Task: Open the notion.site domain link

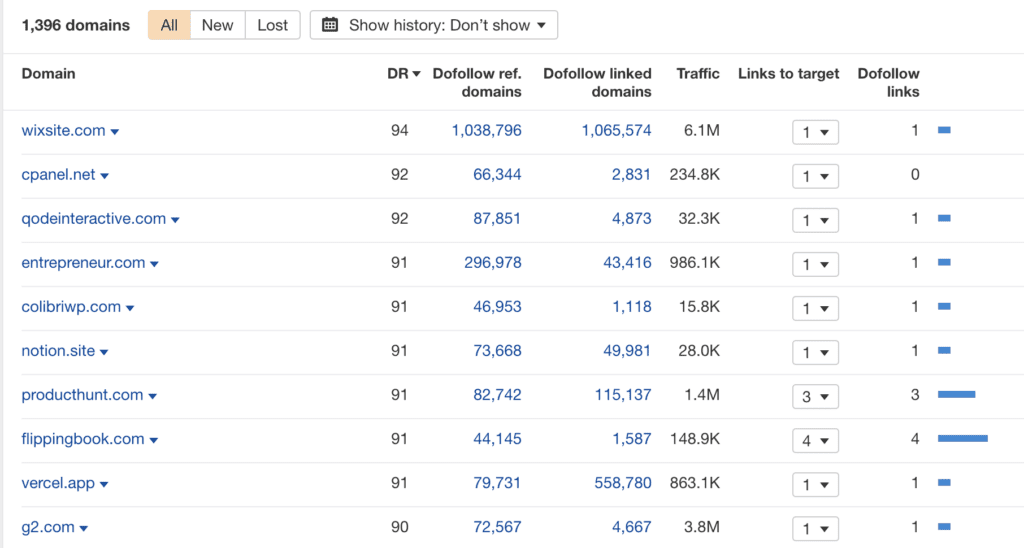Action: [58, 351]
